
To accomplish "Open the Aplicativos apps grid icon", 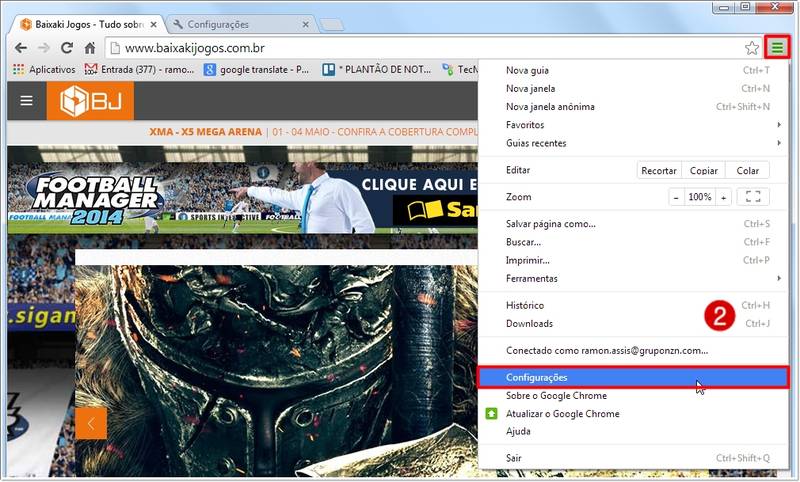I will pos(18,69).
